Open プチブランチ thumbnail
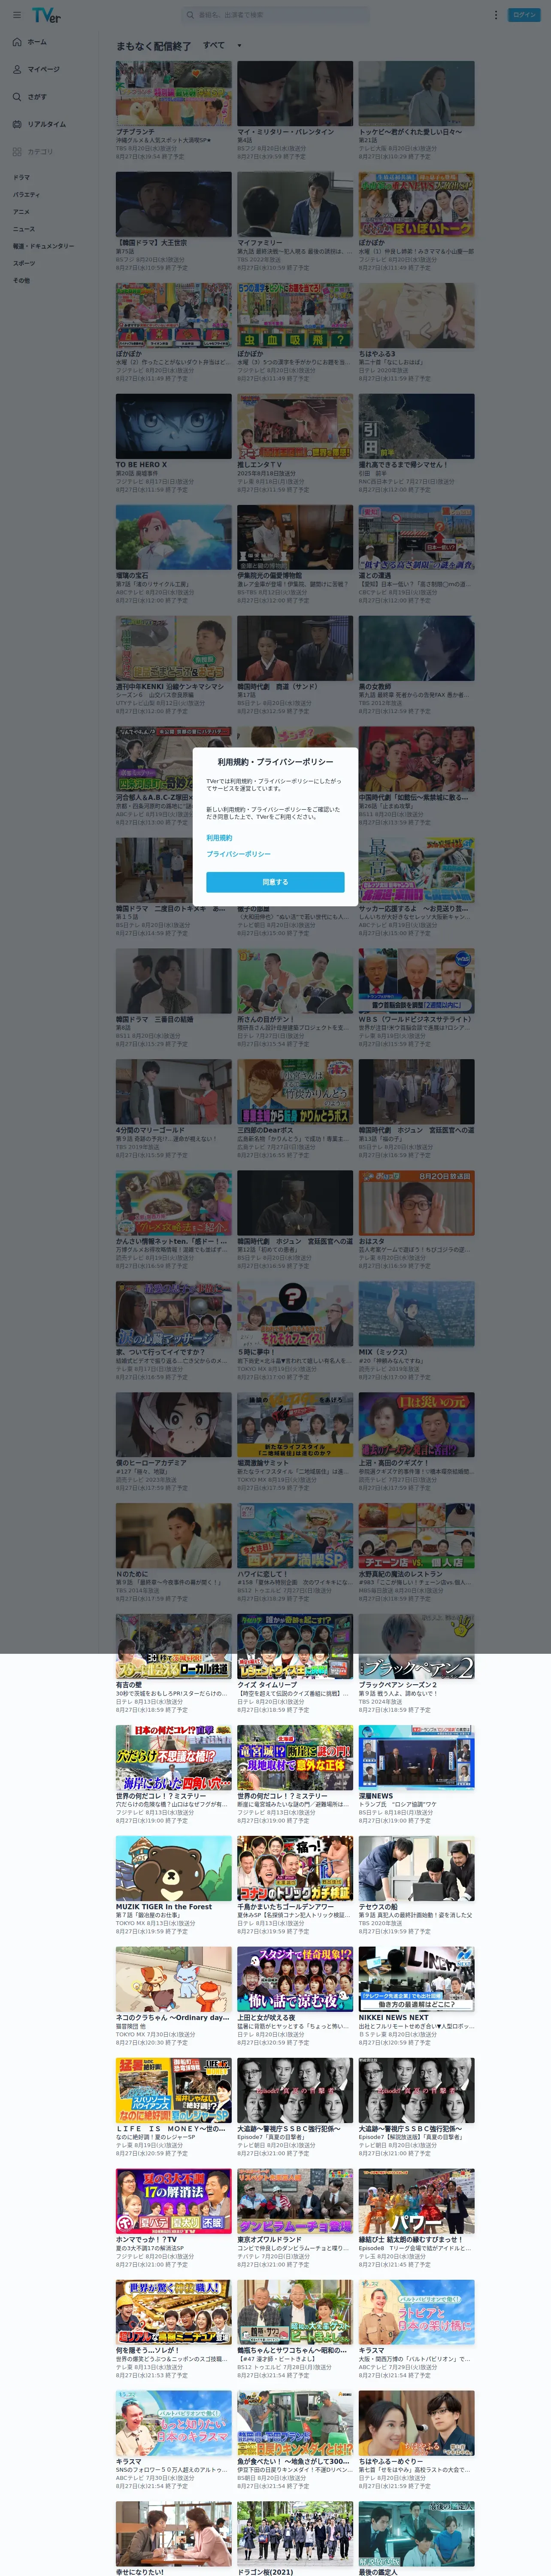Image resolution: width=551 pixels, height=2576 pixels. point(174,93)
